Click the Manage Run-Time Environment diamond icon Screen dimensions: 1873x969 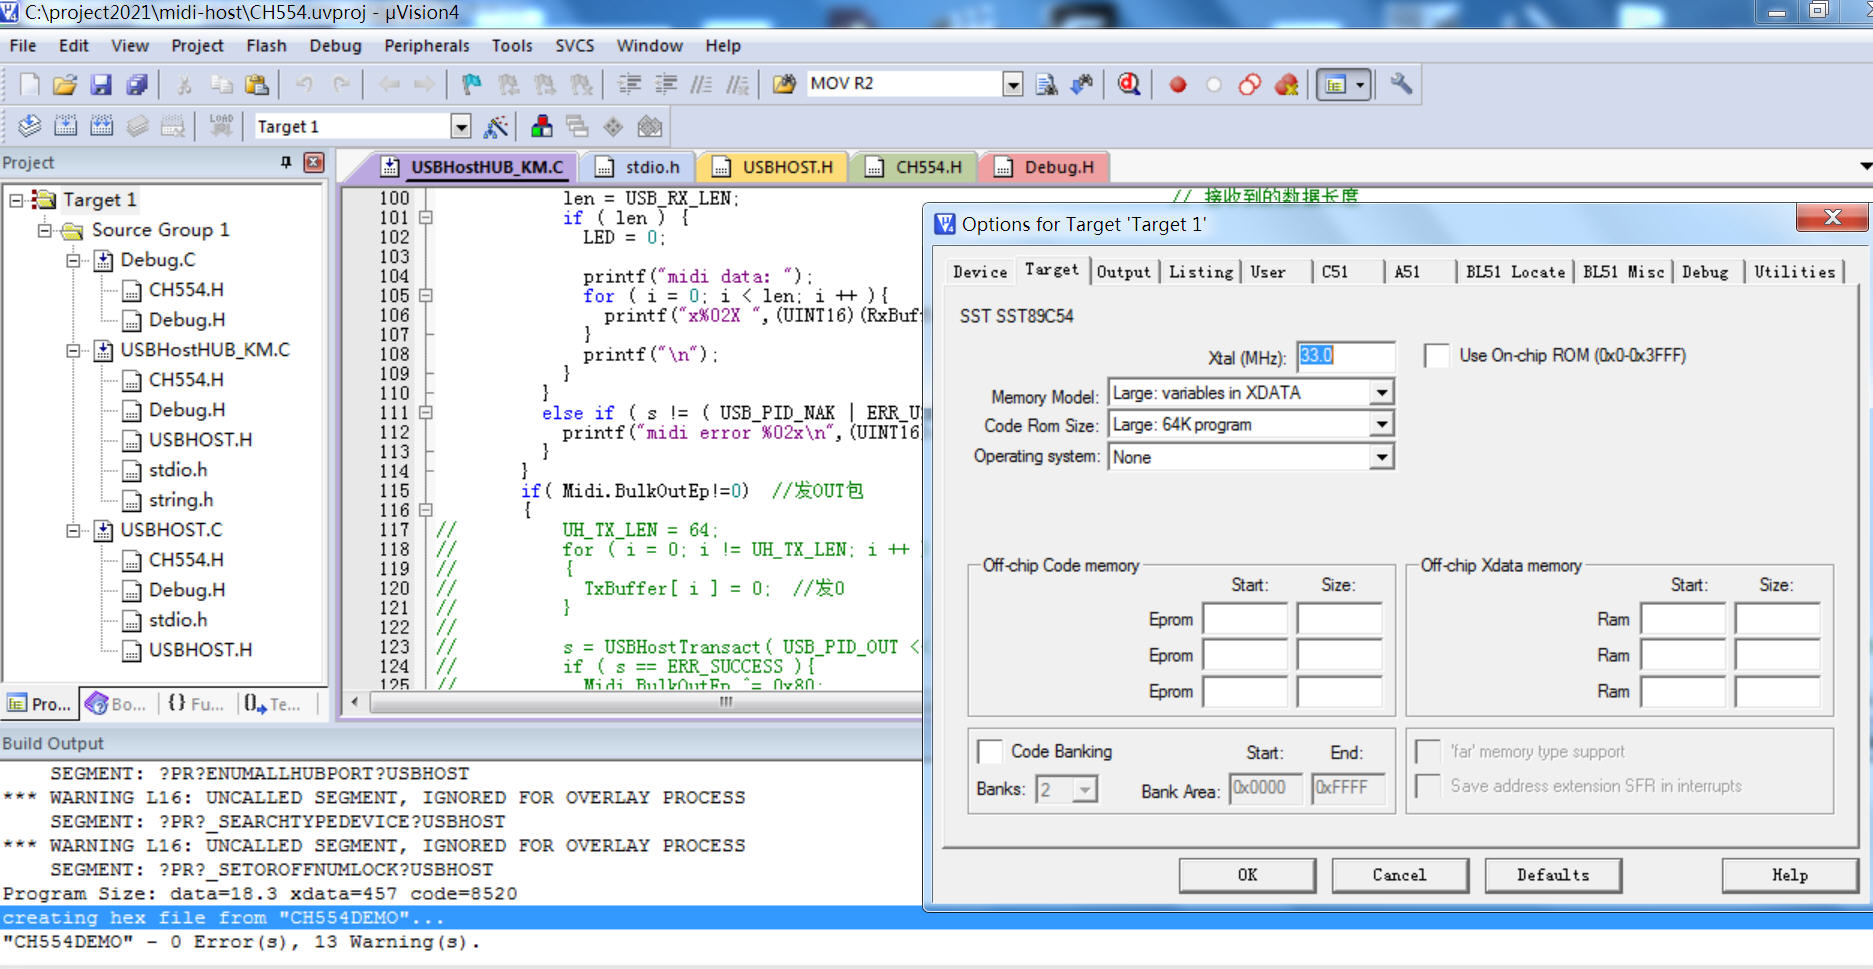[x=613, y=126]
